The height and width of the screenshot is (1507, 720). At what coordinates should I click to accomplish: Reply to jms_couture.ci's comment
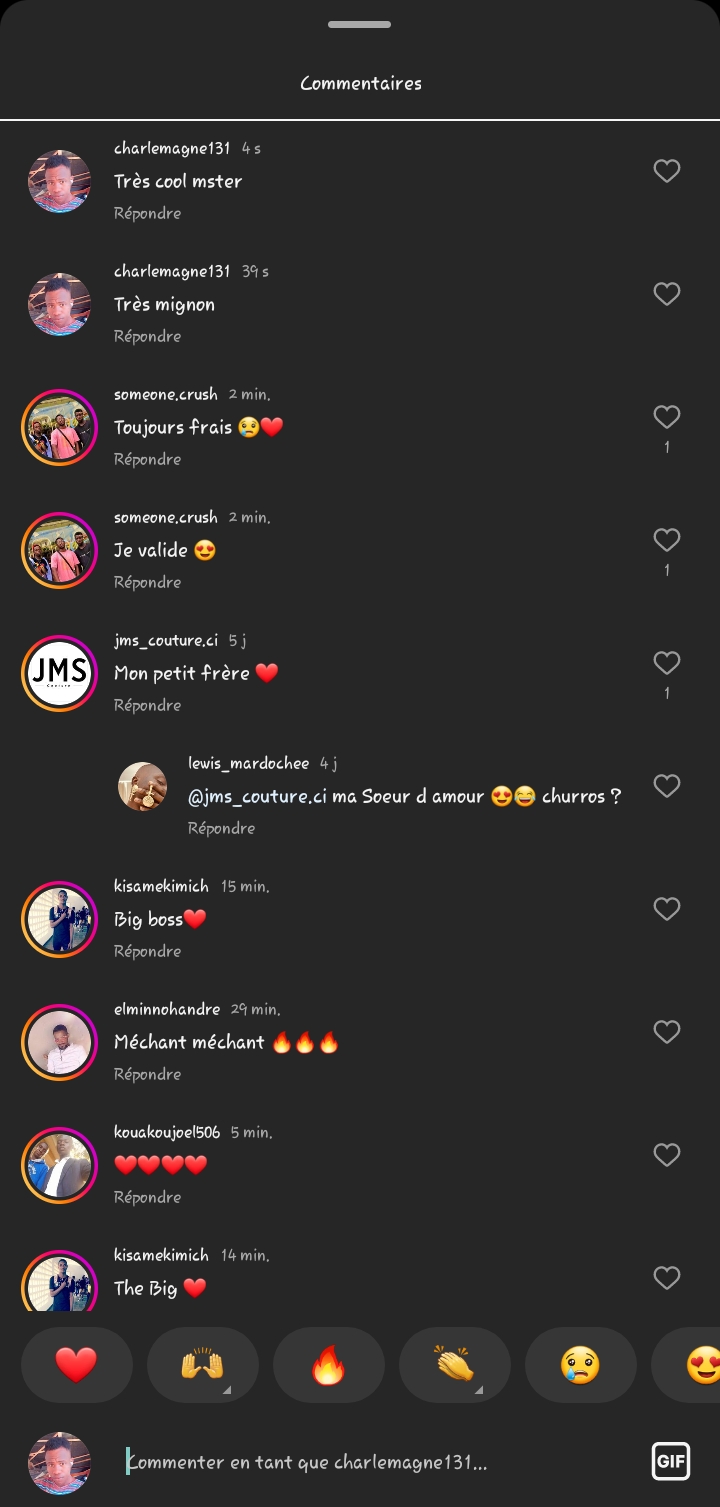pos(147,705)
